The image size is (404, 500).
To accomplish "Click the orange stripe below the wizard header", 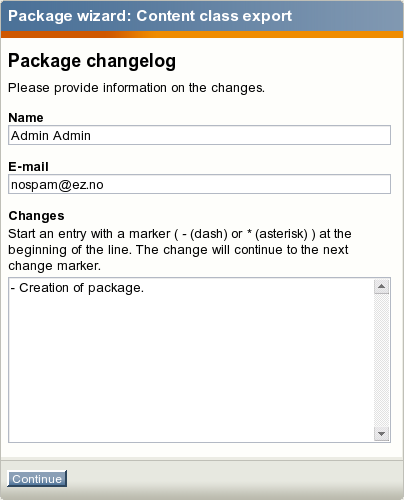I will coord(202,34).
